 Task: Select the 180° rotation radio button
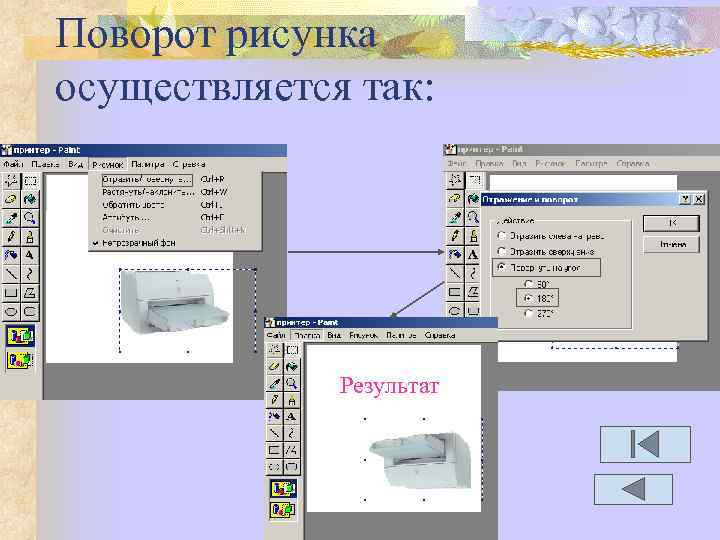[x=529, y=298]
